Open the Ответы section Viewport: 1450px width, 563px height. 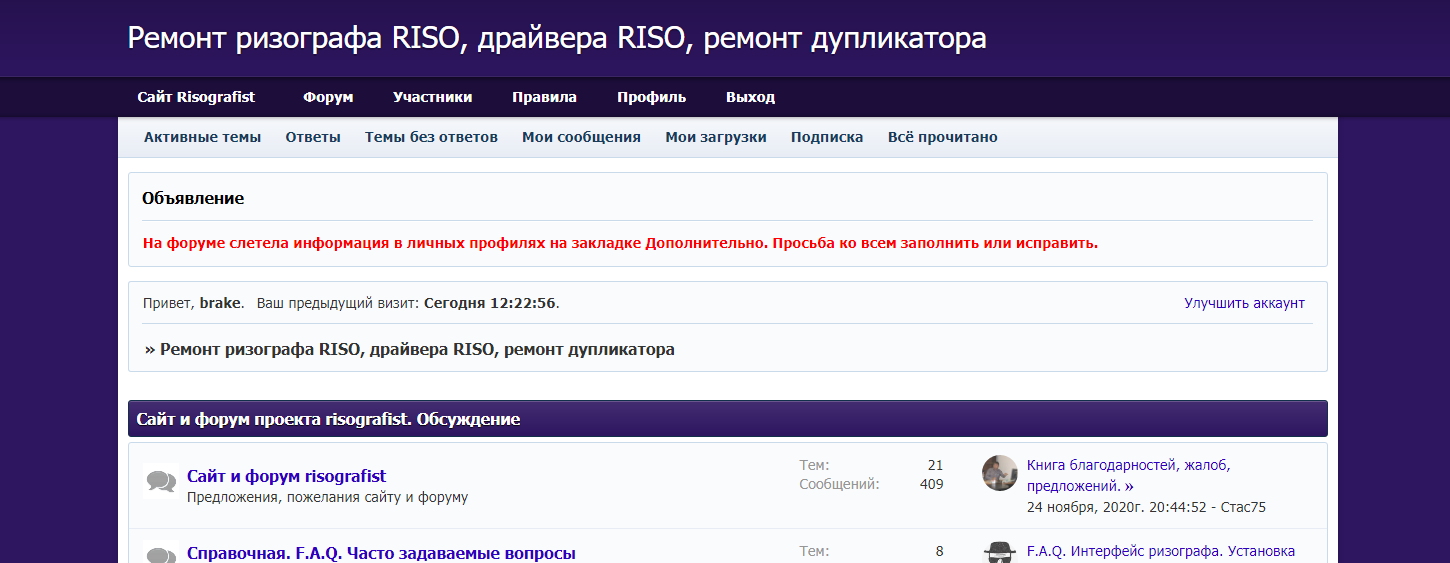313,137
